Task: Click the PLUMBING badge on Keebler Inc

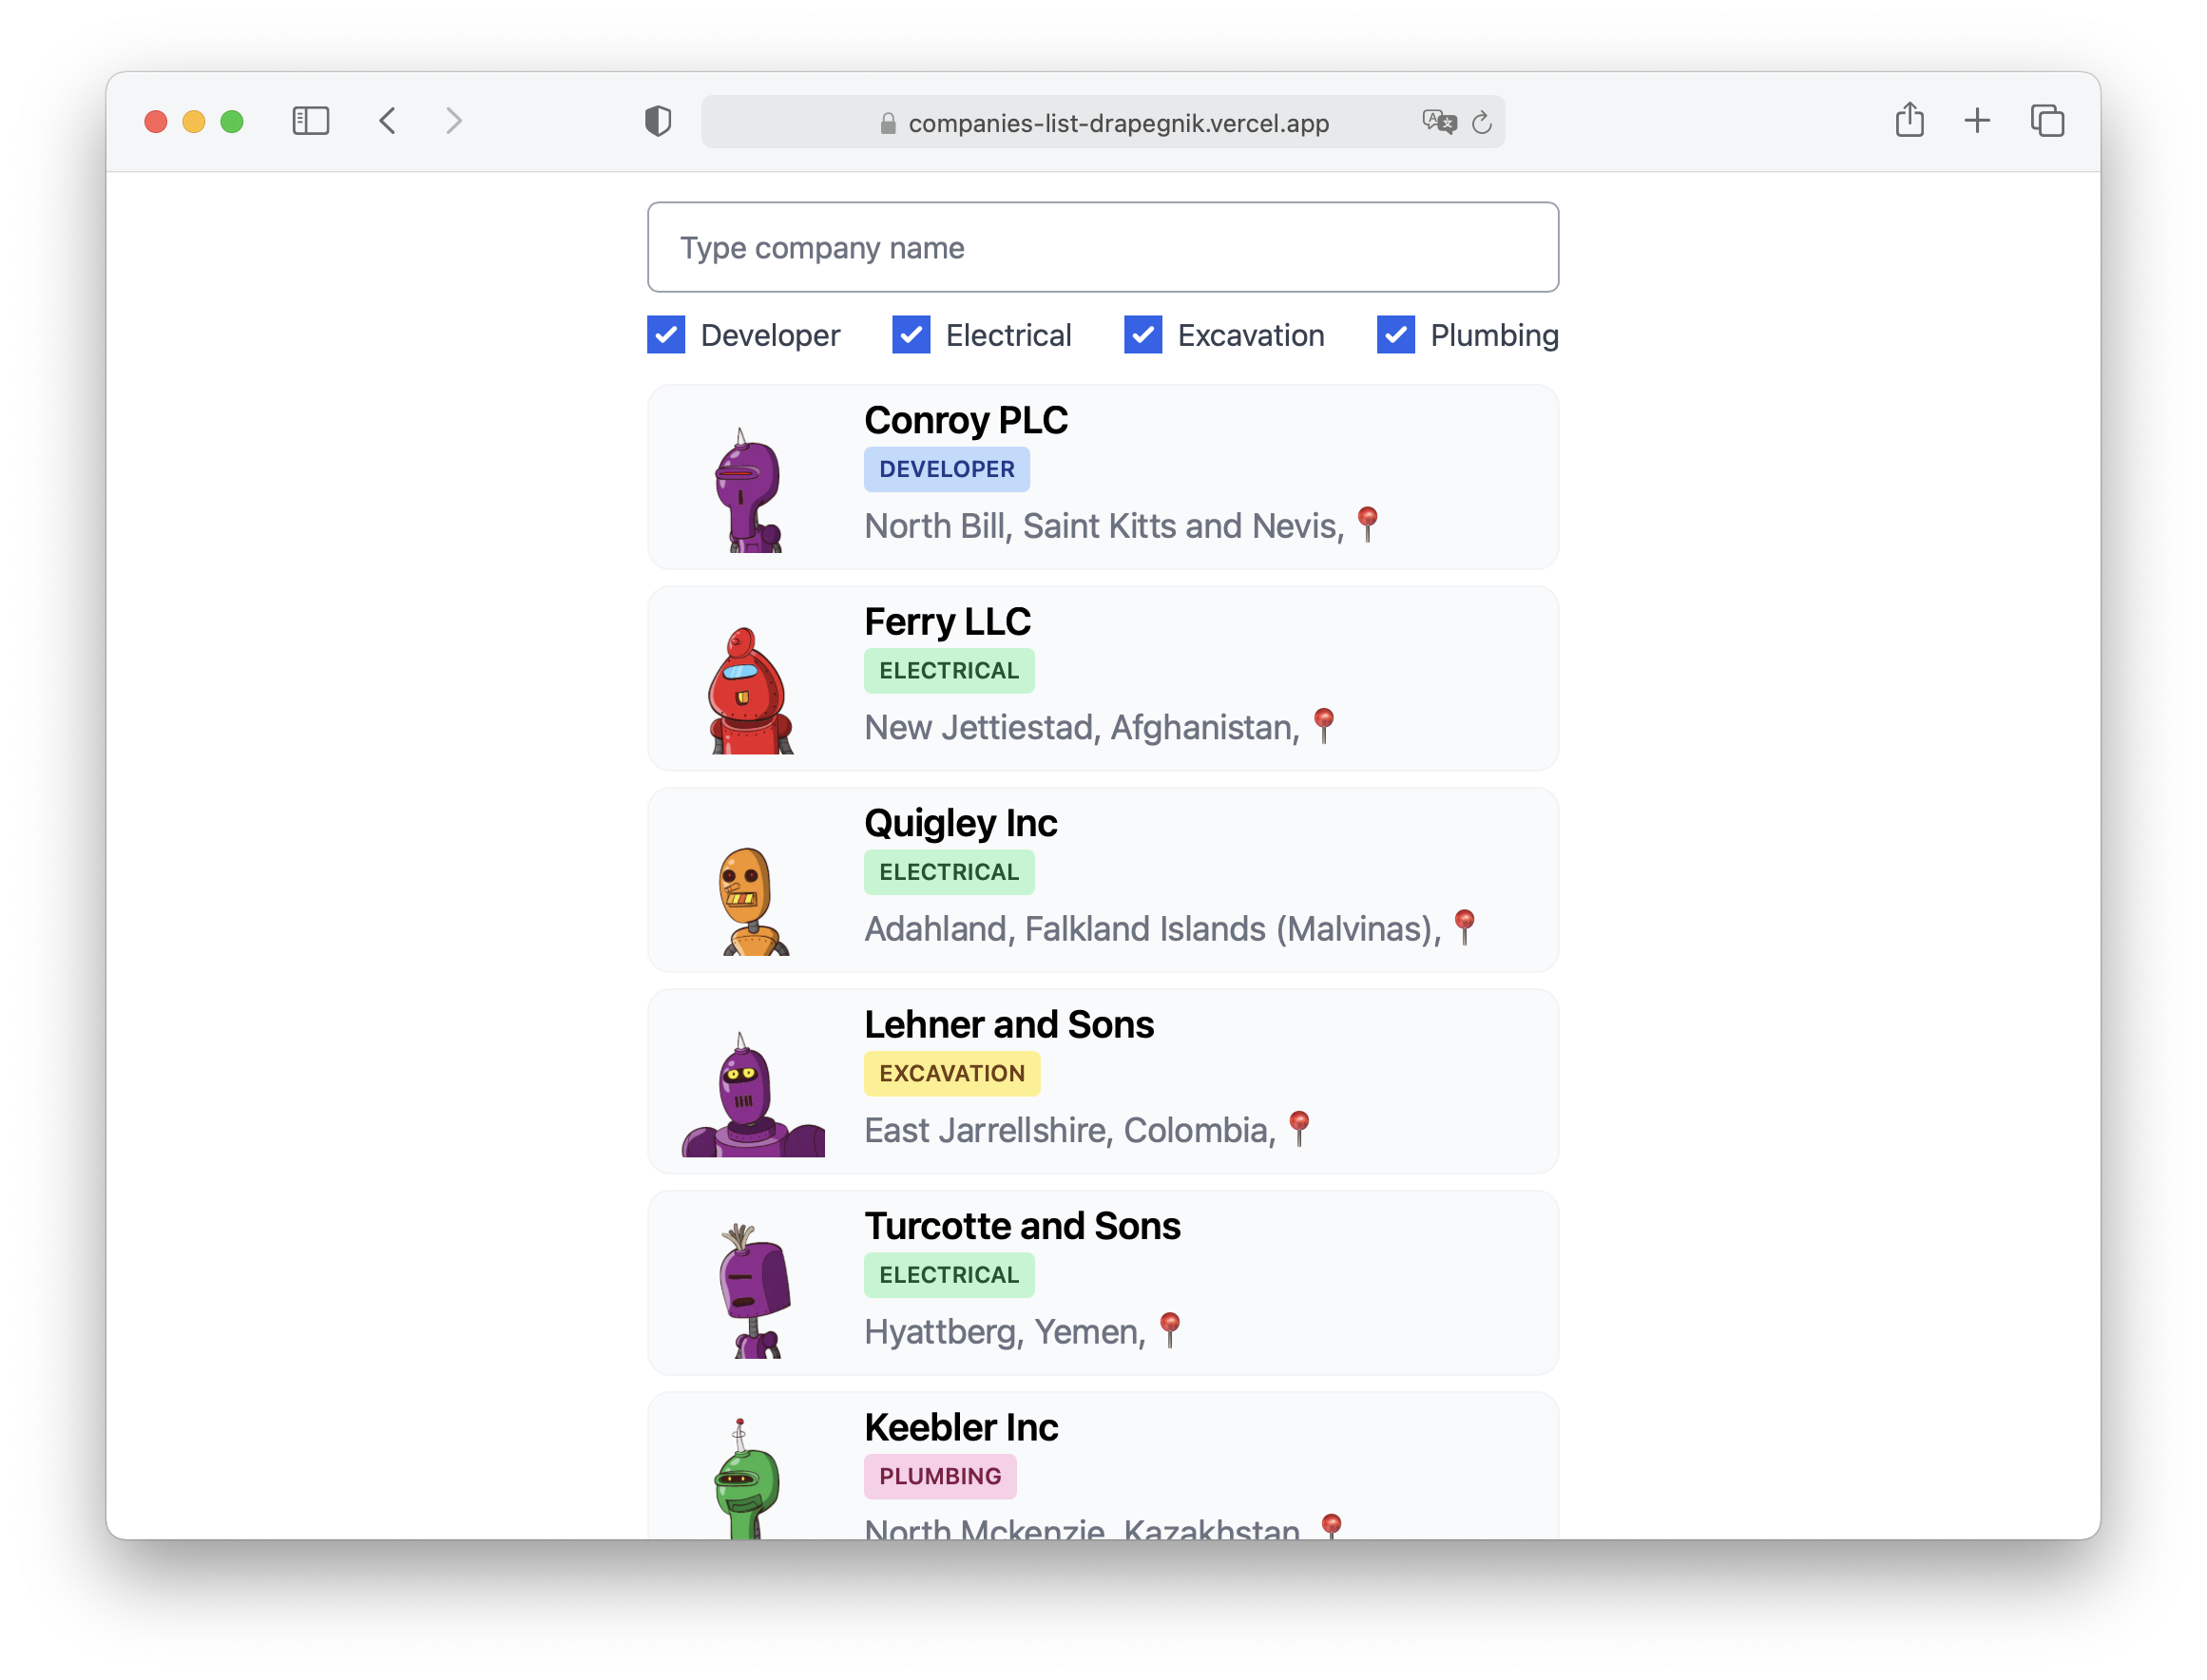Action: (940, 1476)
